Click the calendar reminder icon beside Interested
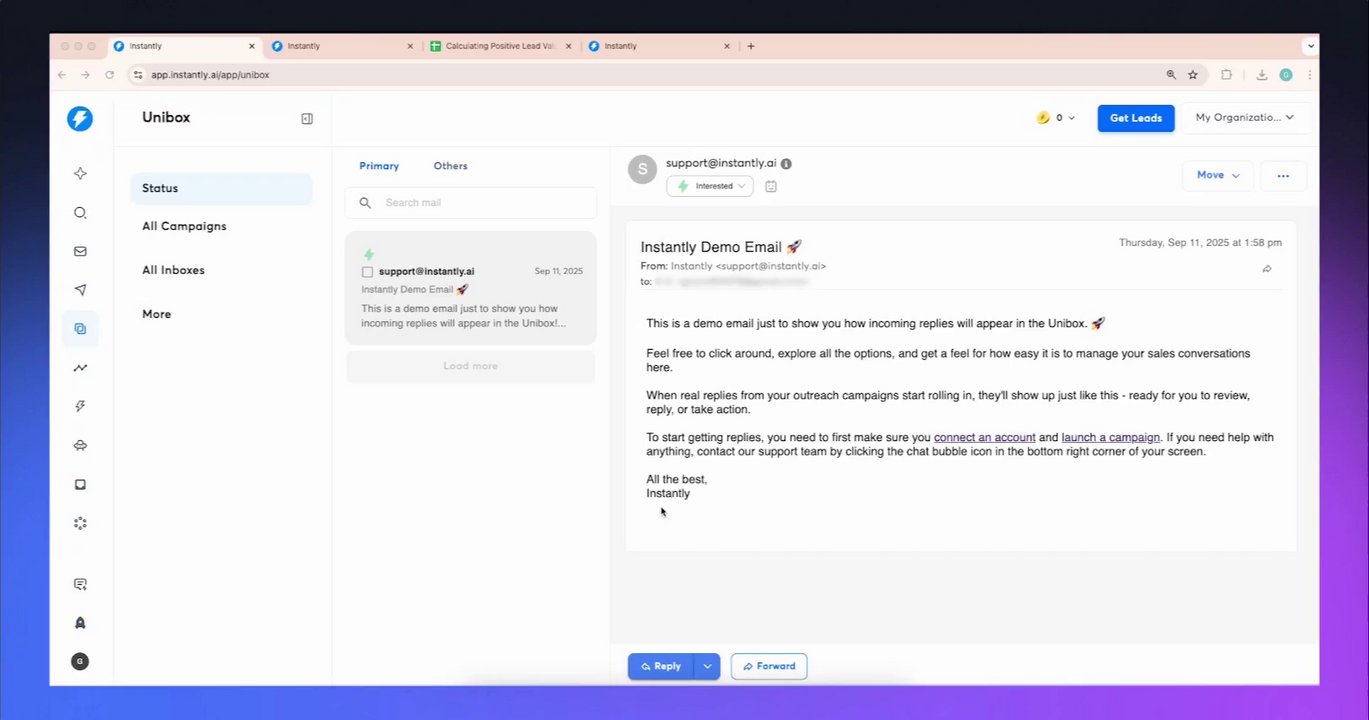Image resolution: width=1369 pixels, height=720 pixels. (771, 186)
